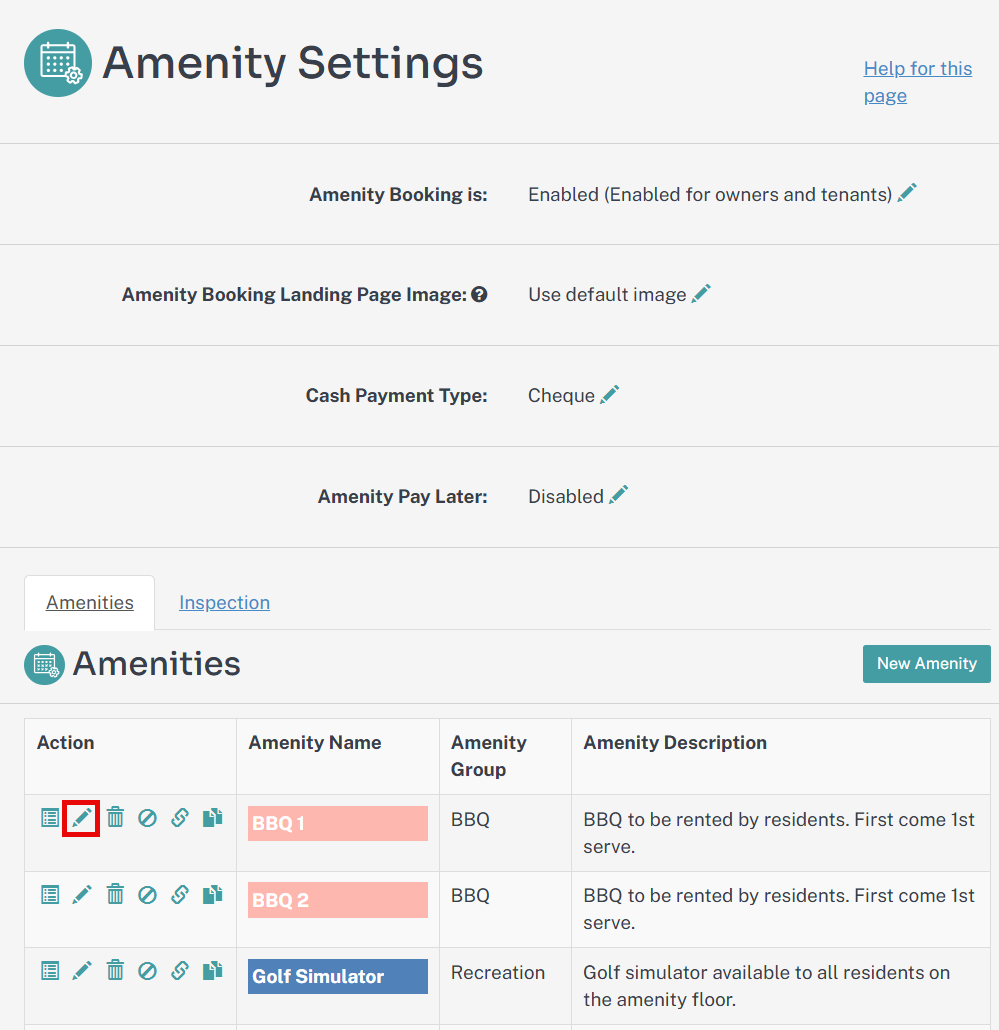Click the edit pencil for BBQ 1
Image resolution: width=999 pixels, height=1030 pixels.
(x=81, y=818)
